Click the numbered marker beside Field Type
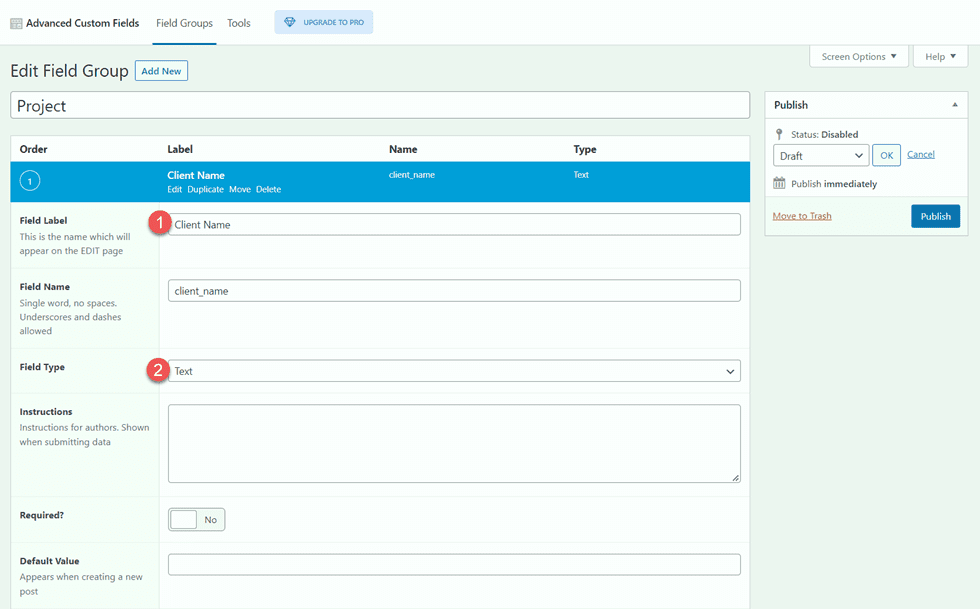This screenshot has height=609, width=980. [x=160, y=367]
